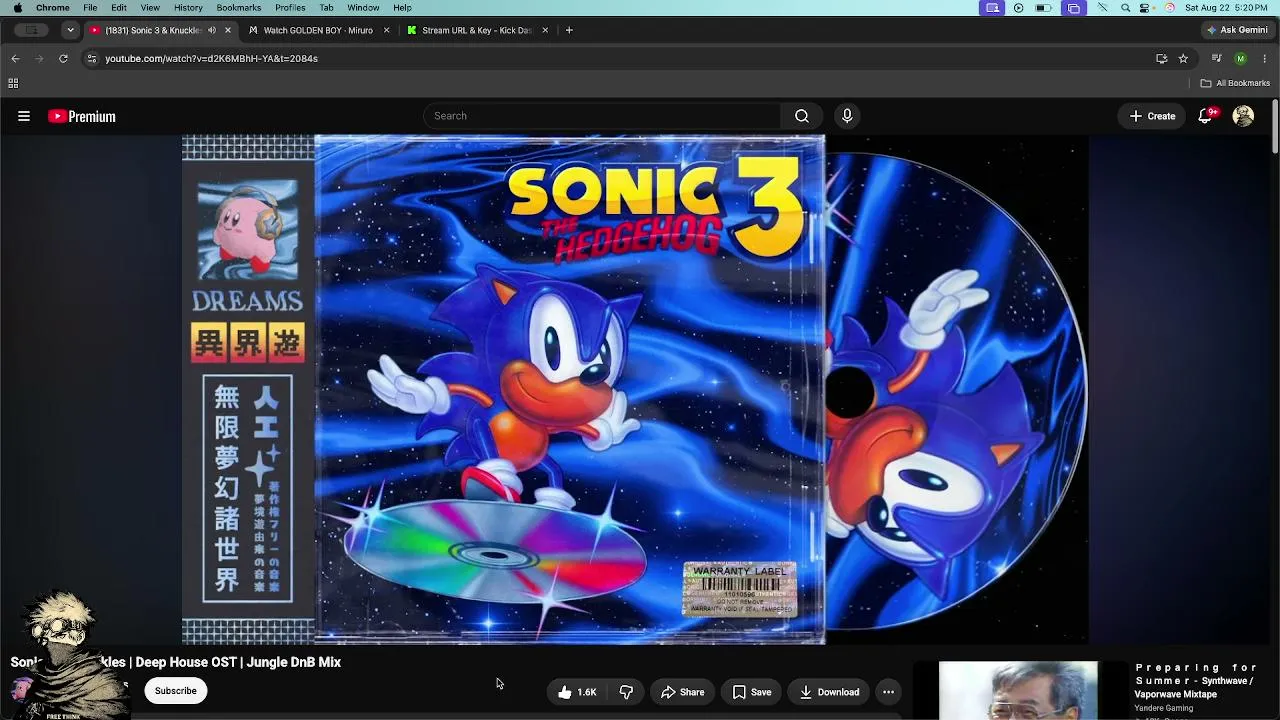Open the Chrome File menu

point(90,8)
